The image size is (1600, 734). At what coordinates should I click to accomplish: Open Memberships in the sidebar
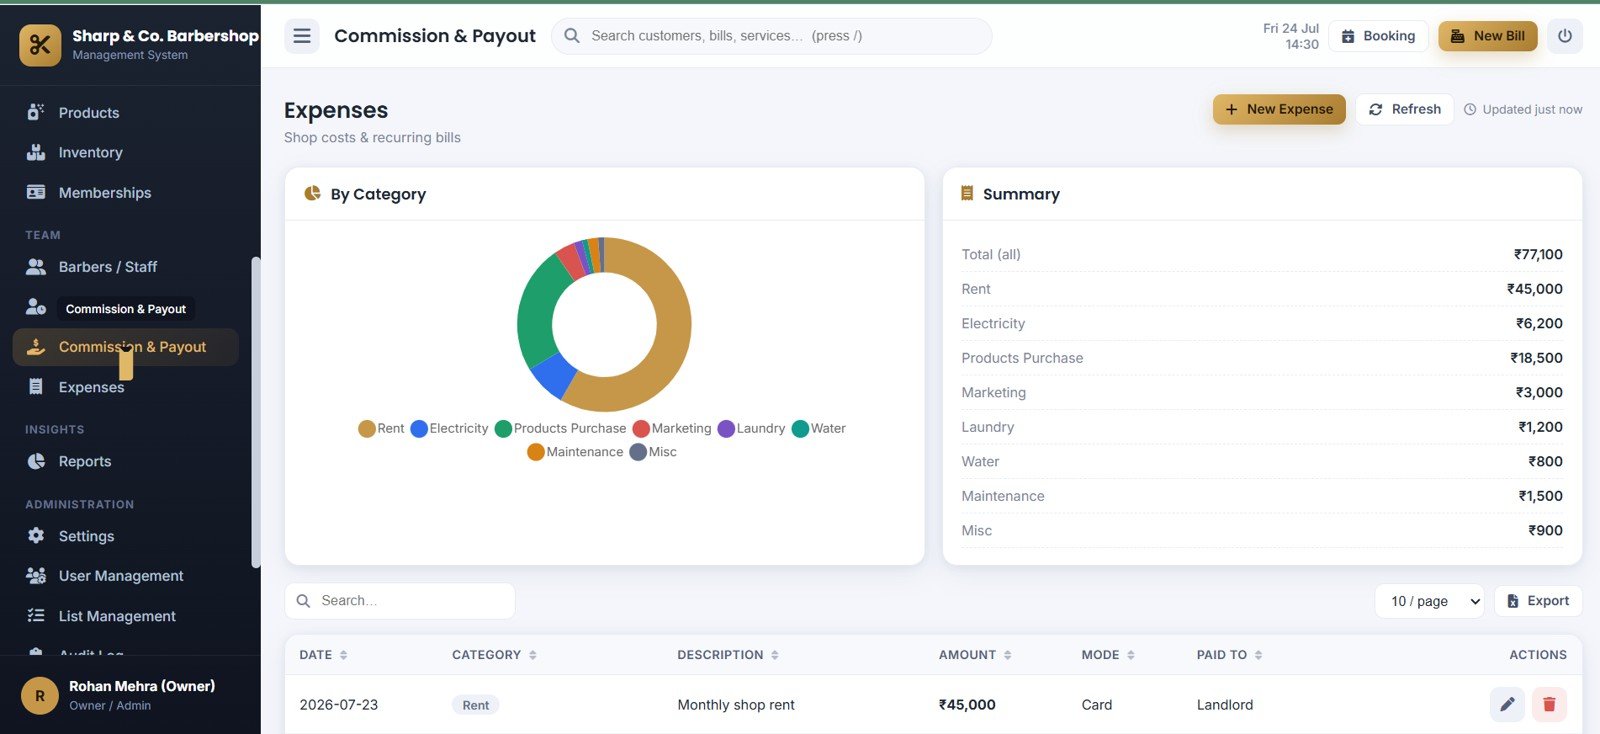pyautogui.click(x=125, y=193)
